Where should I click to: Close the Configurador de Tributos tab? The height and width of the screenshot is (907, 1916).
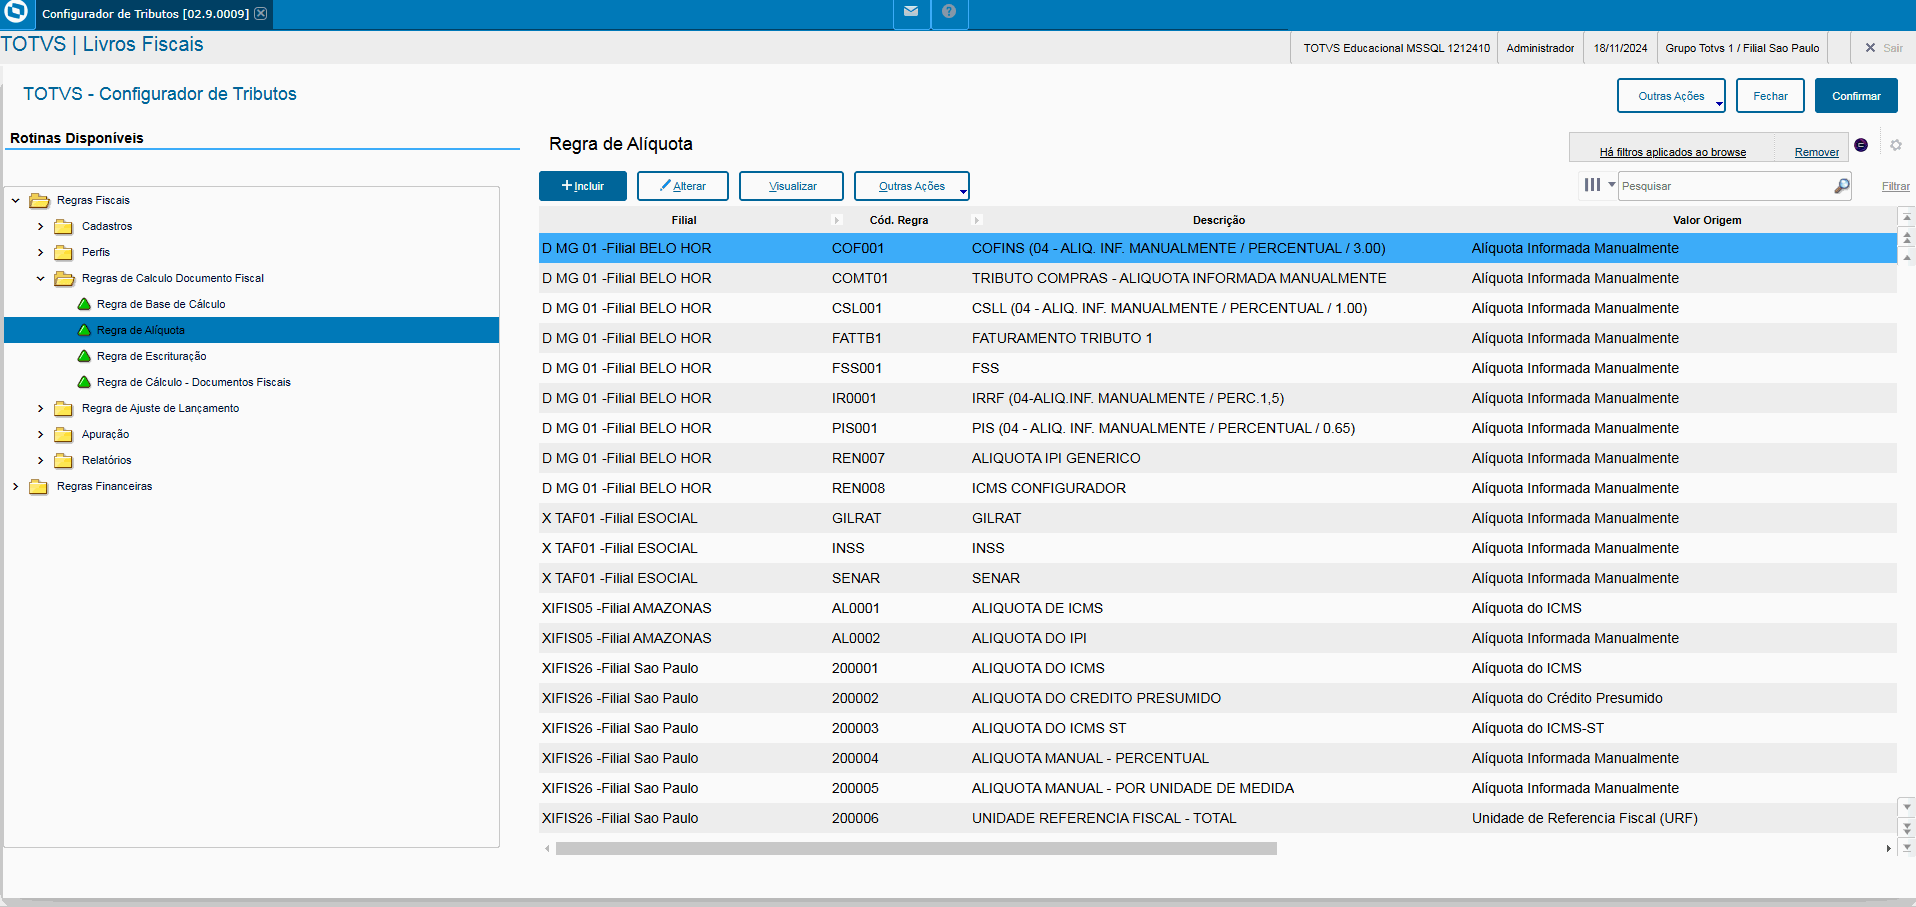click(260, 13)
